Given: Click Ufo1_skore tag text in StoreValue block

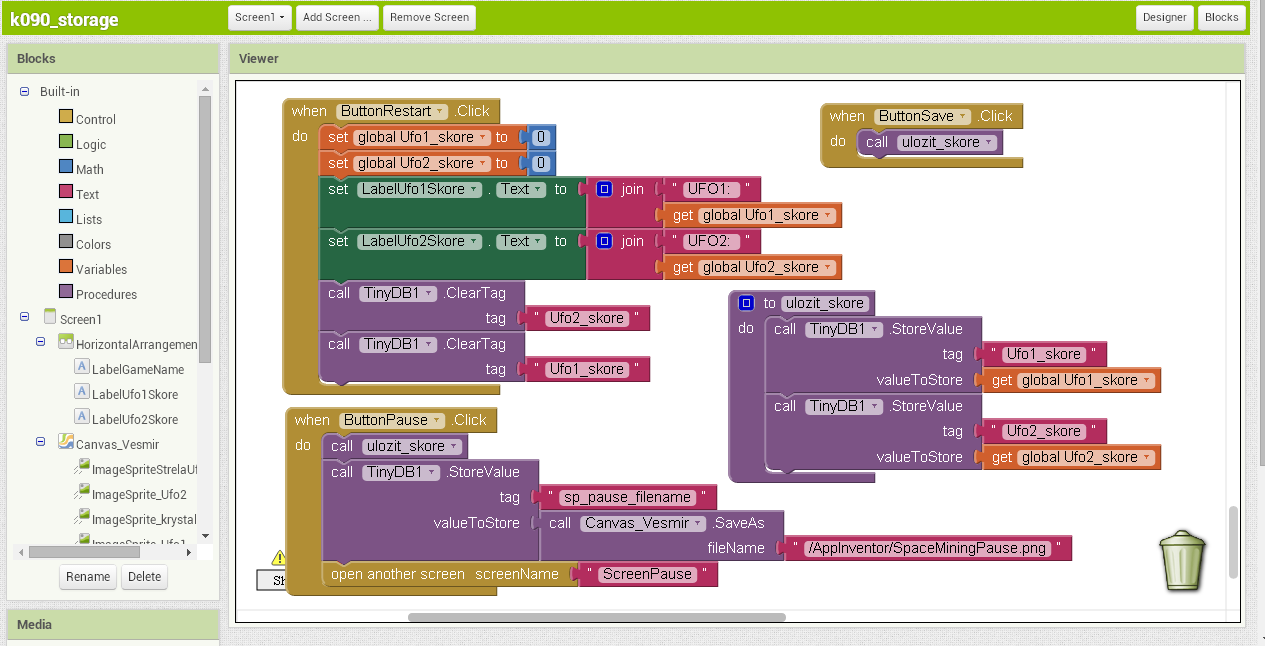Looking at the screenshot, I should click(x=1043, y=354).
